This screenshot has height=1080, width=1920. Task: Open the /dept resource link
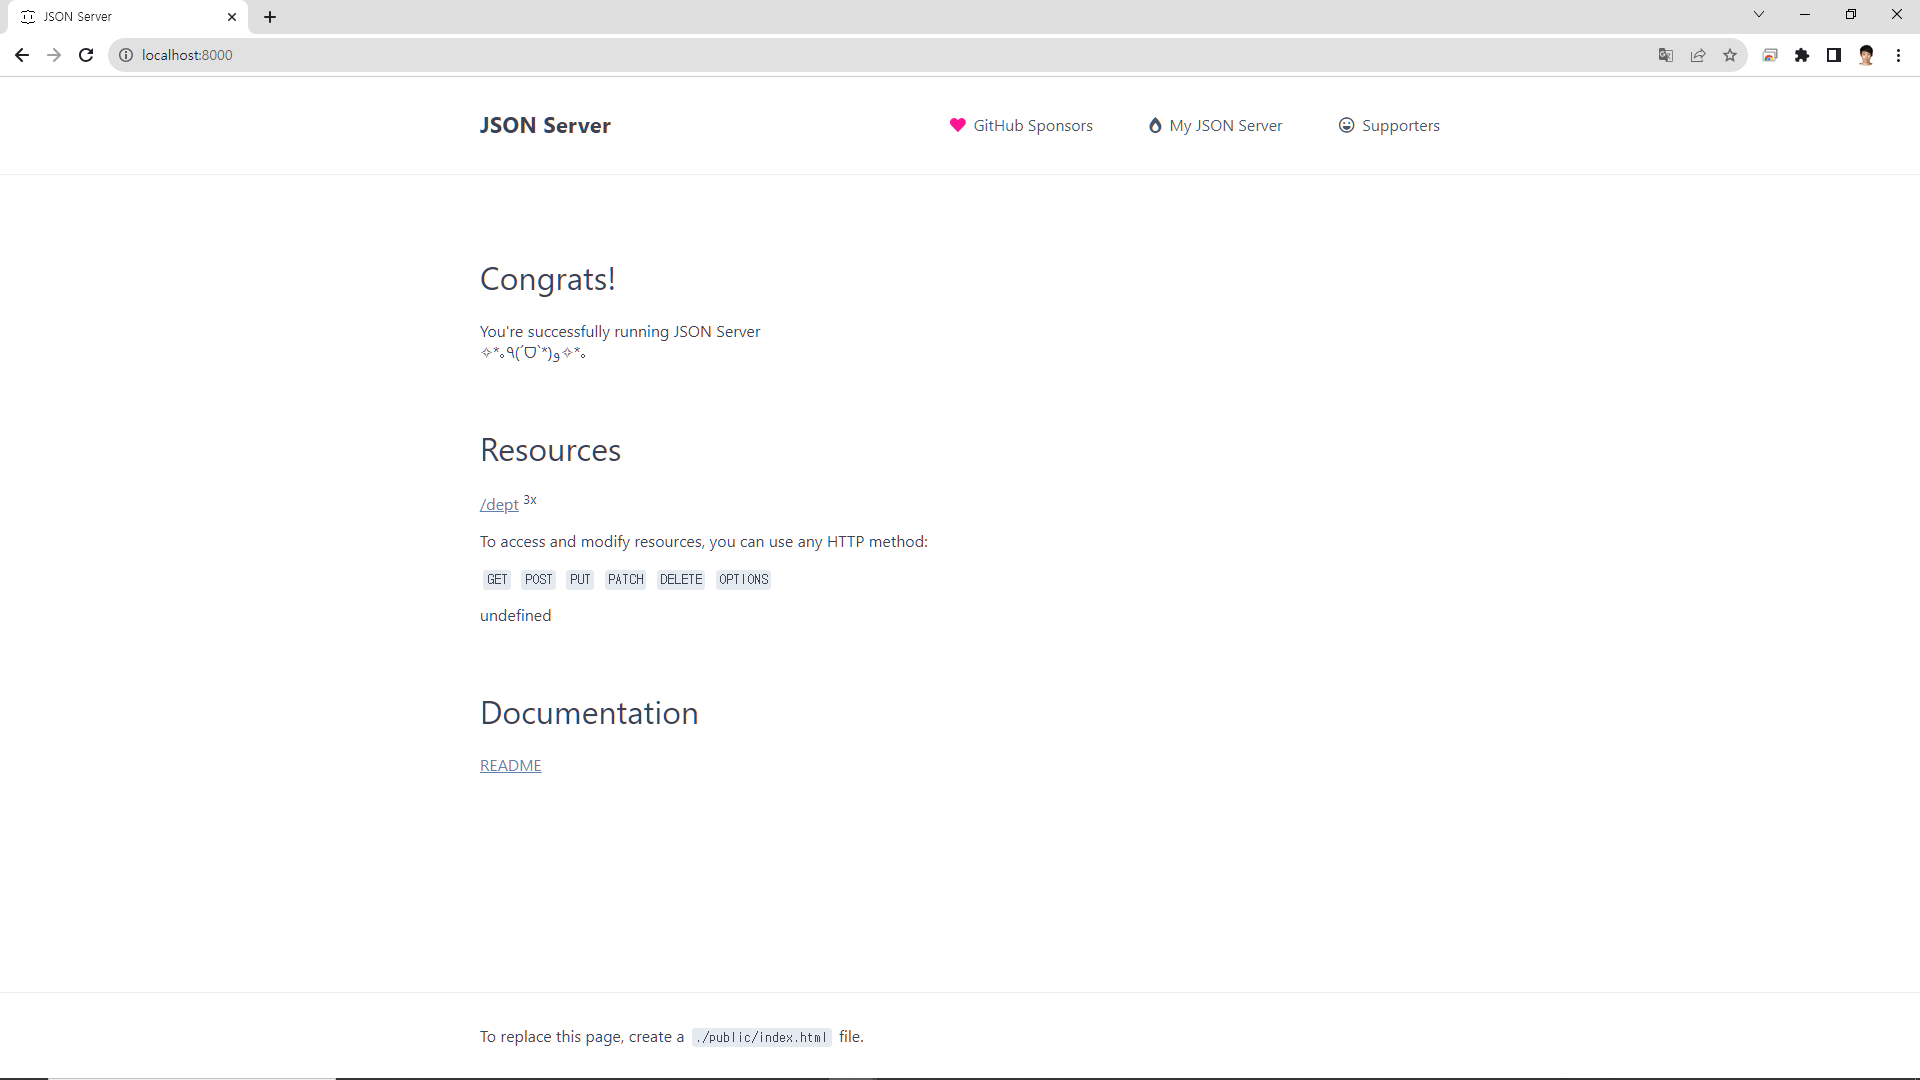(x=499, y=505)
